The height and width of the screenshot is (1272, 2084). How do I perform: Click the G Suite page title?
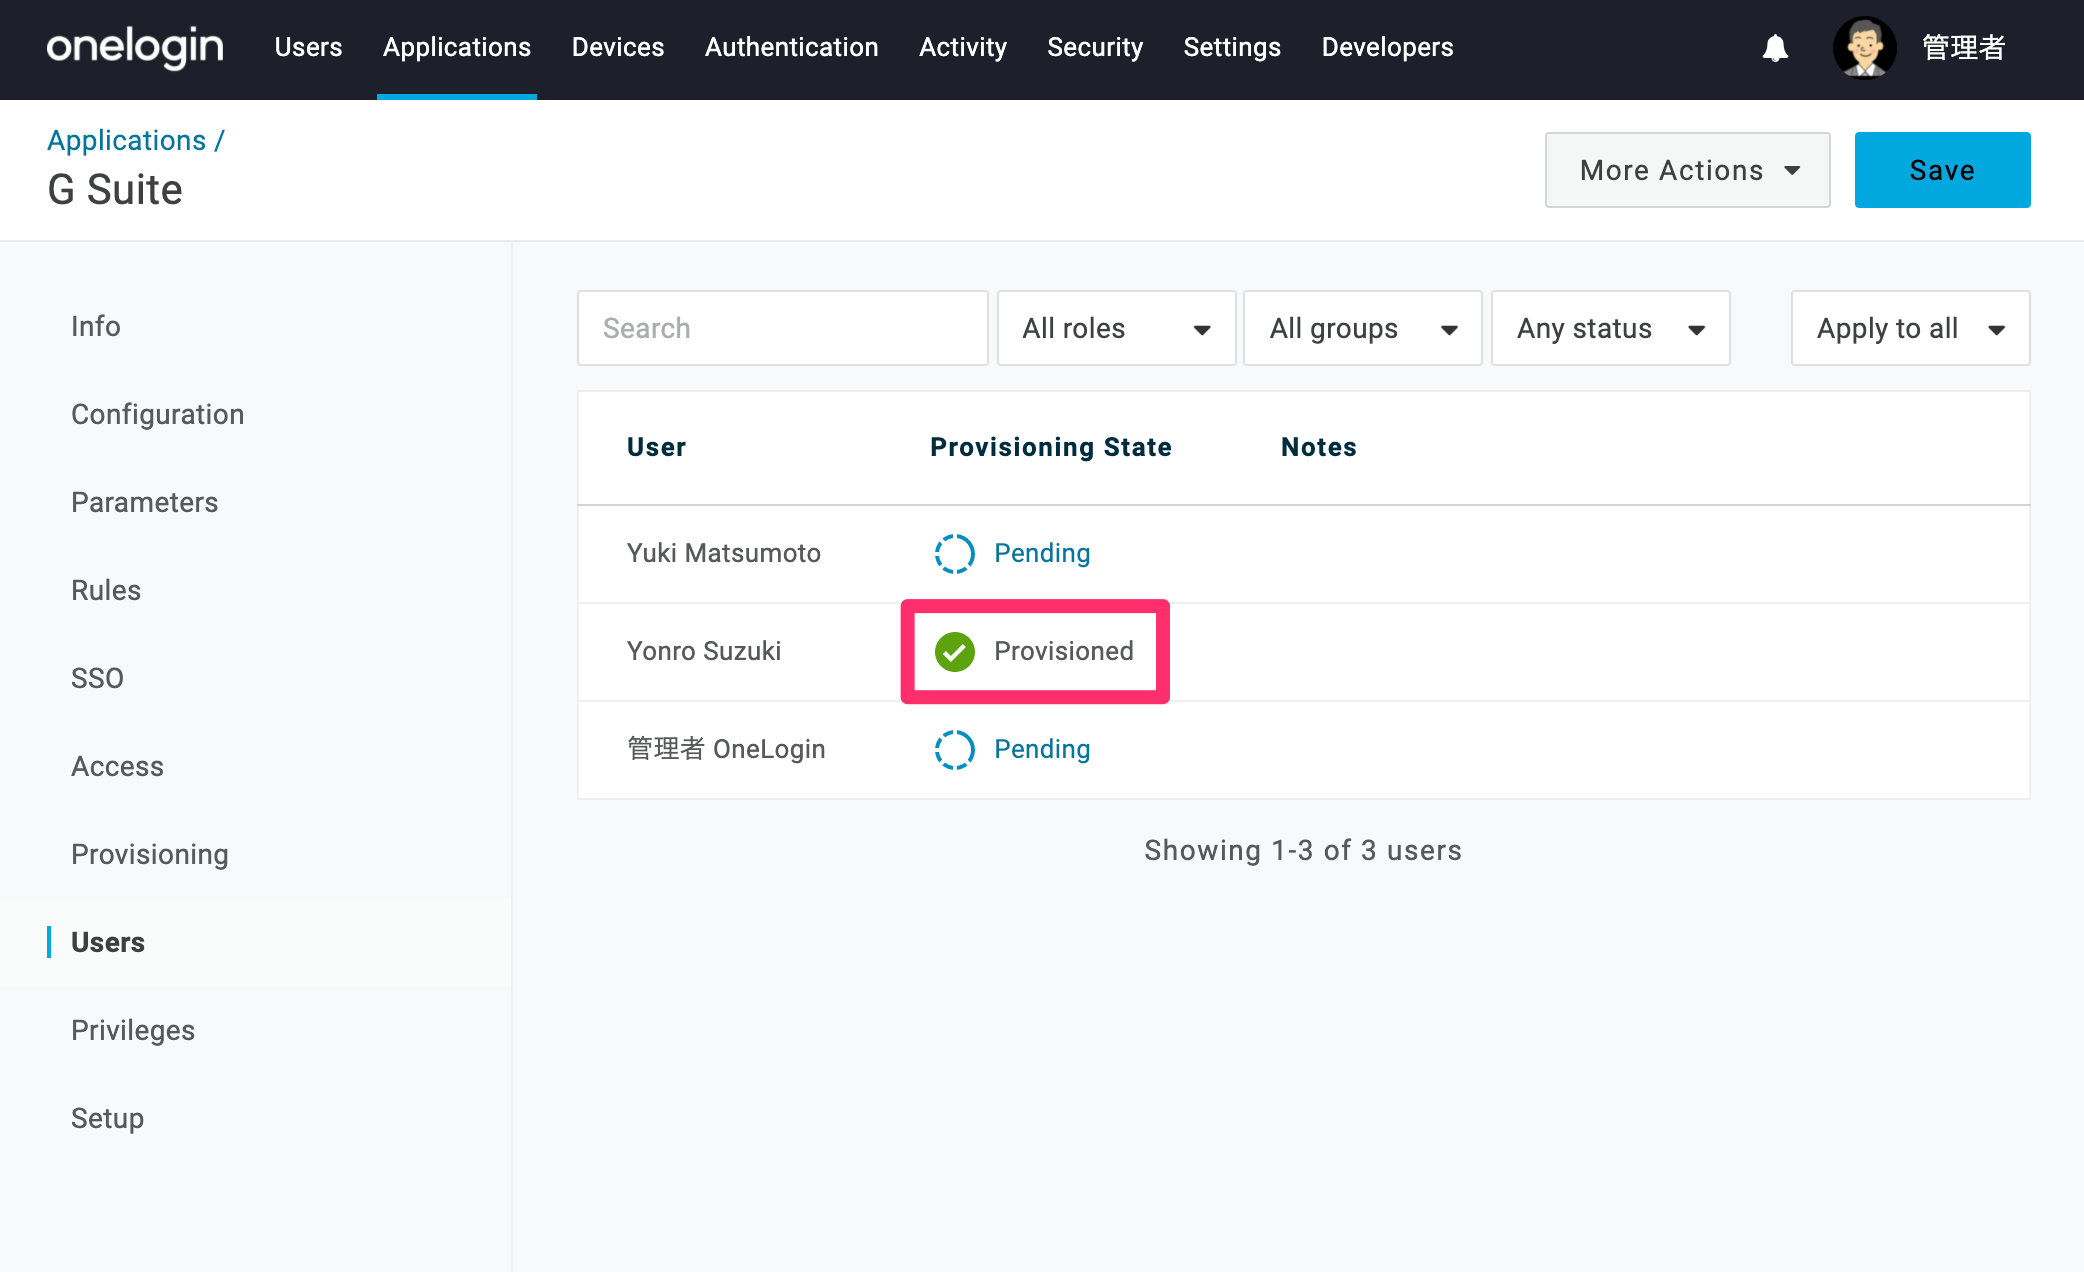pyautogui.click(x=115, y=189)
